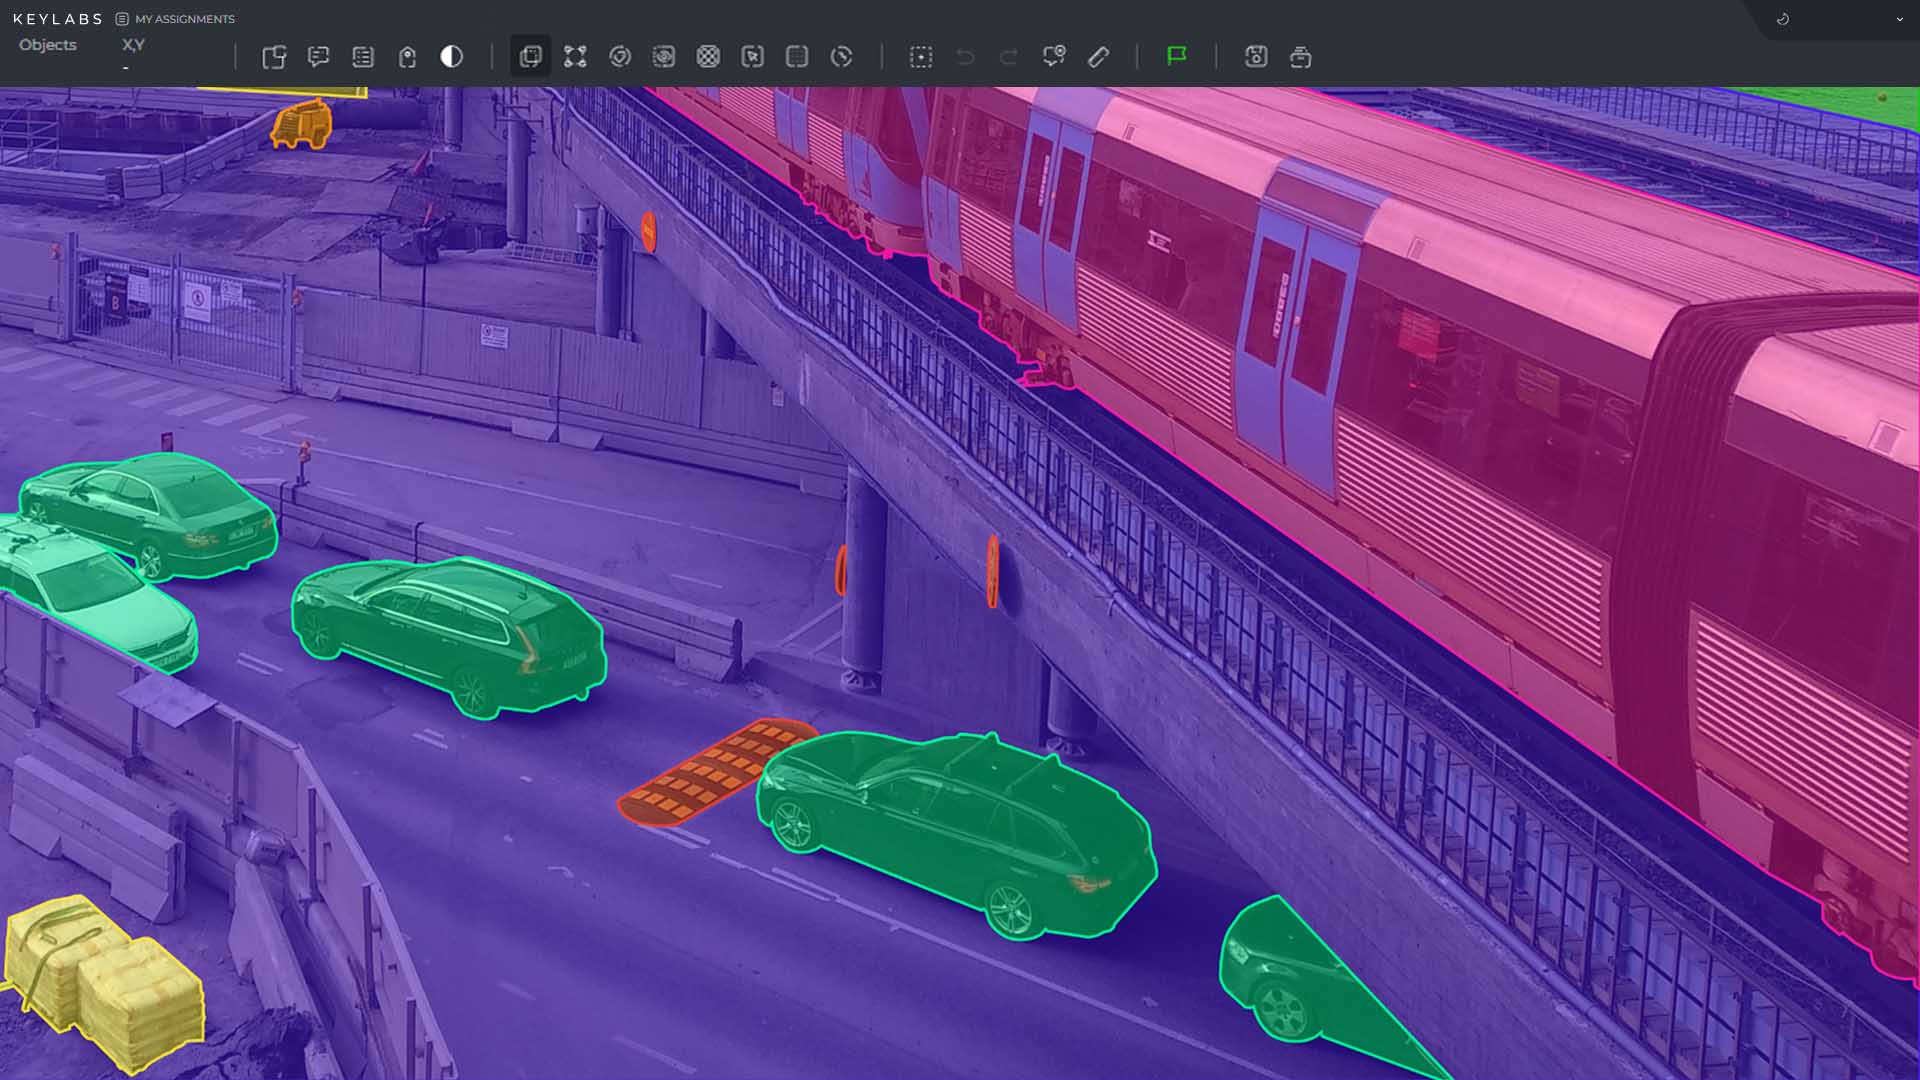The width and height of the screenshot is (1920, 1080).
Task: Activate the marquee selection tool
Action: [x=921, y=57]
